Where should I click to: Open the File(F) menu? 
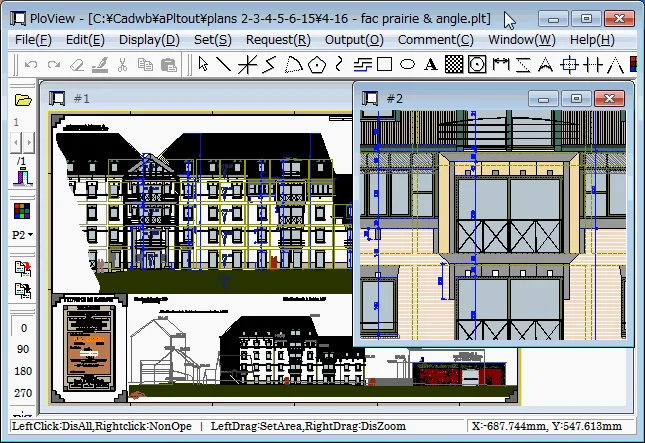pos(33,40)
